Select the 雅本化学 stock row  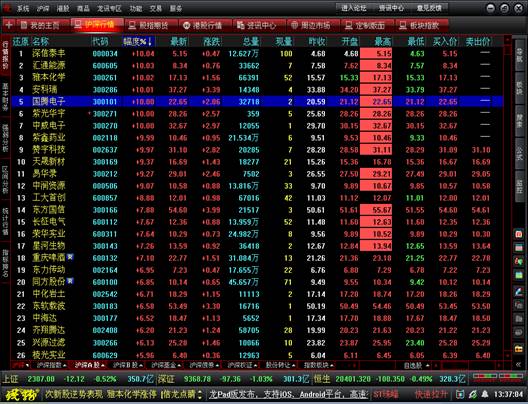point(258,78)
